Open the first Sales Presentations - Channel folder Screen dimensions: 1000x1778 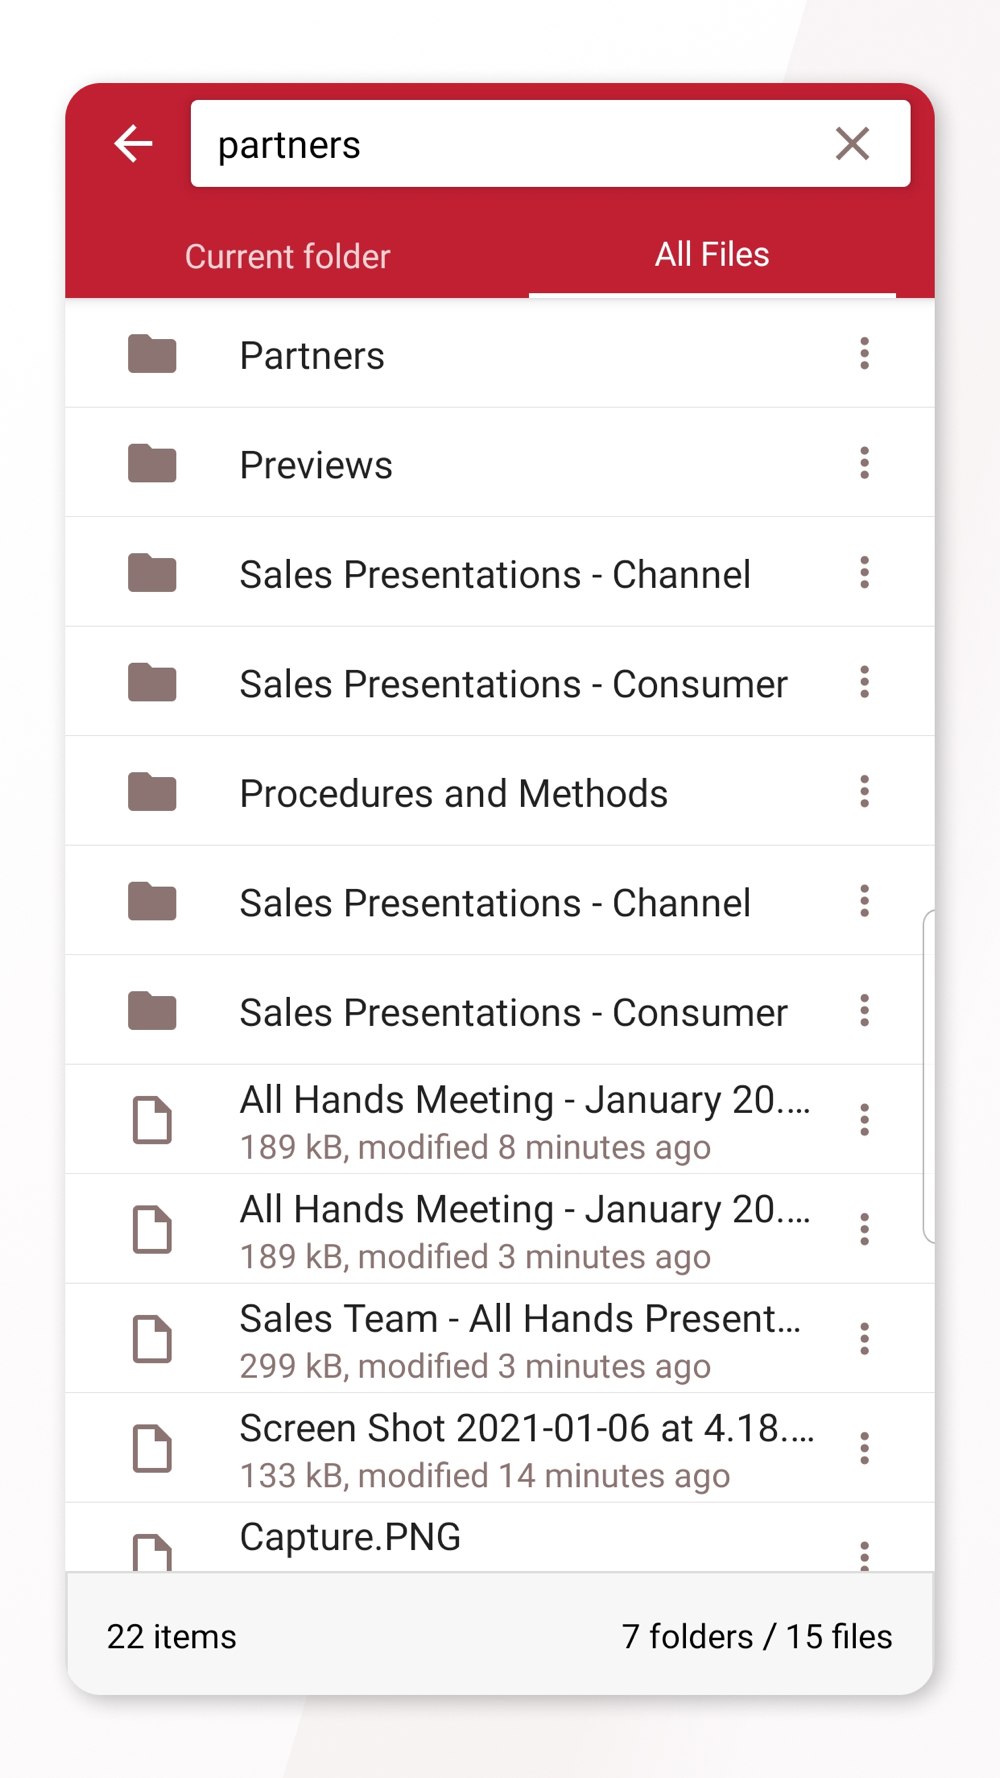(x=500, y=572)
